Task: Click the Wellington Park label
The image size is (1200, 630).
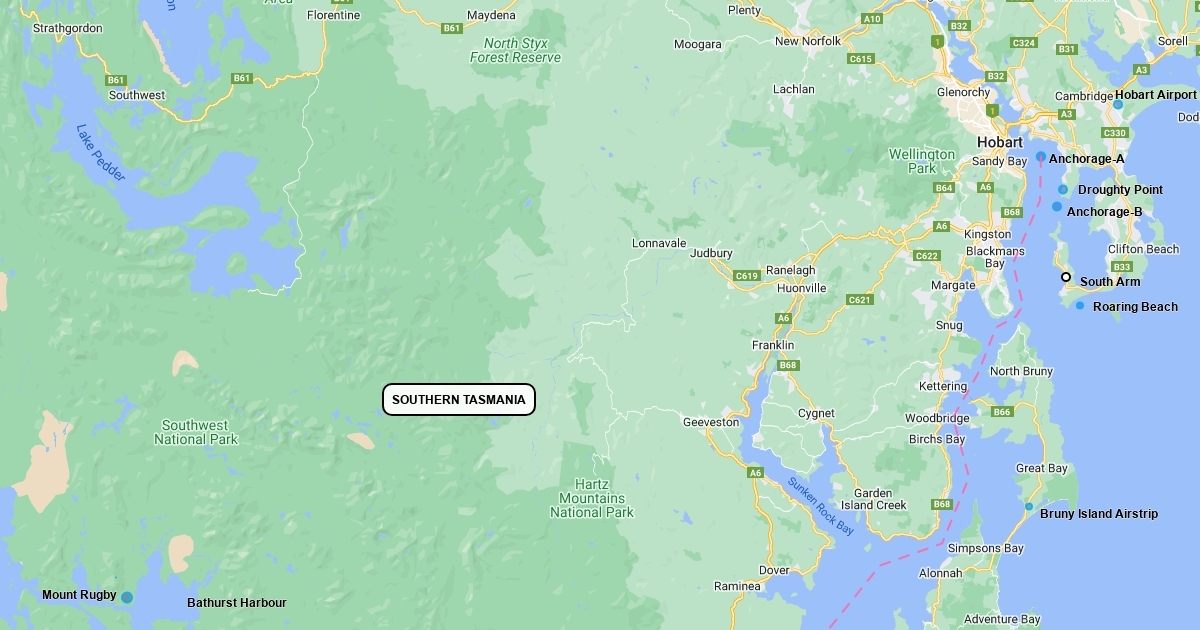Action: [x=922, y=161]
